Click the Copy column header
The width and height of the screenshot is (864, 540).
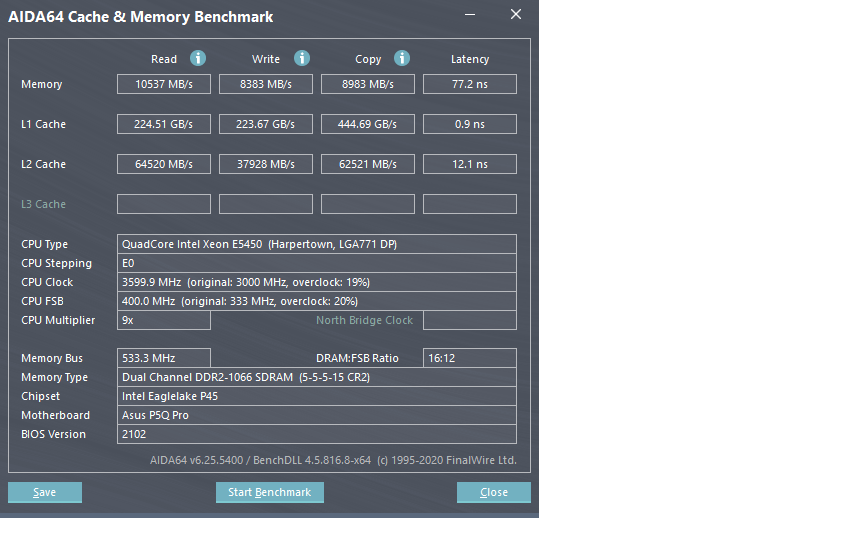(368, 59)
